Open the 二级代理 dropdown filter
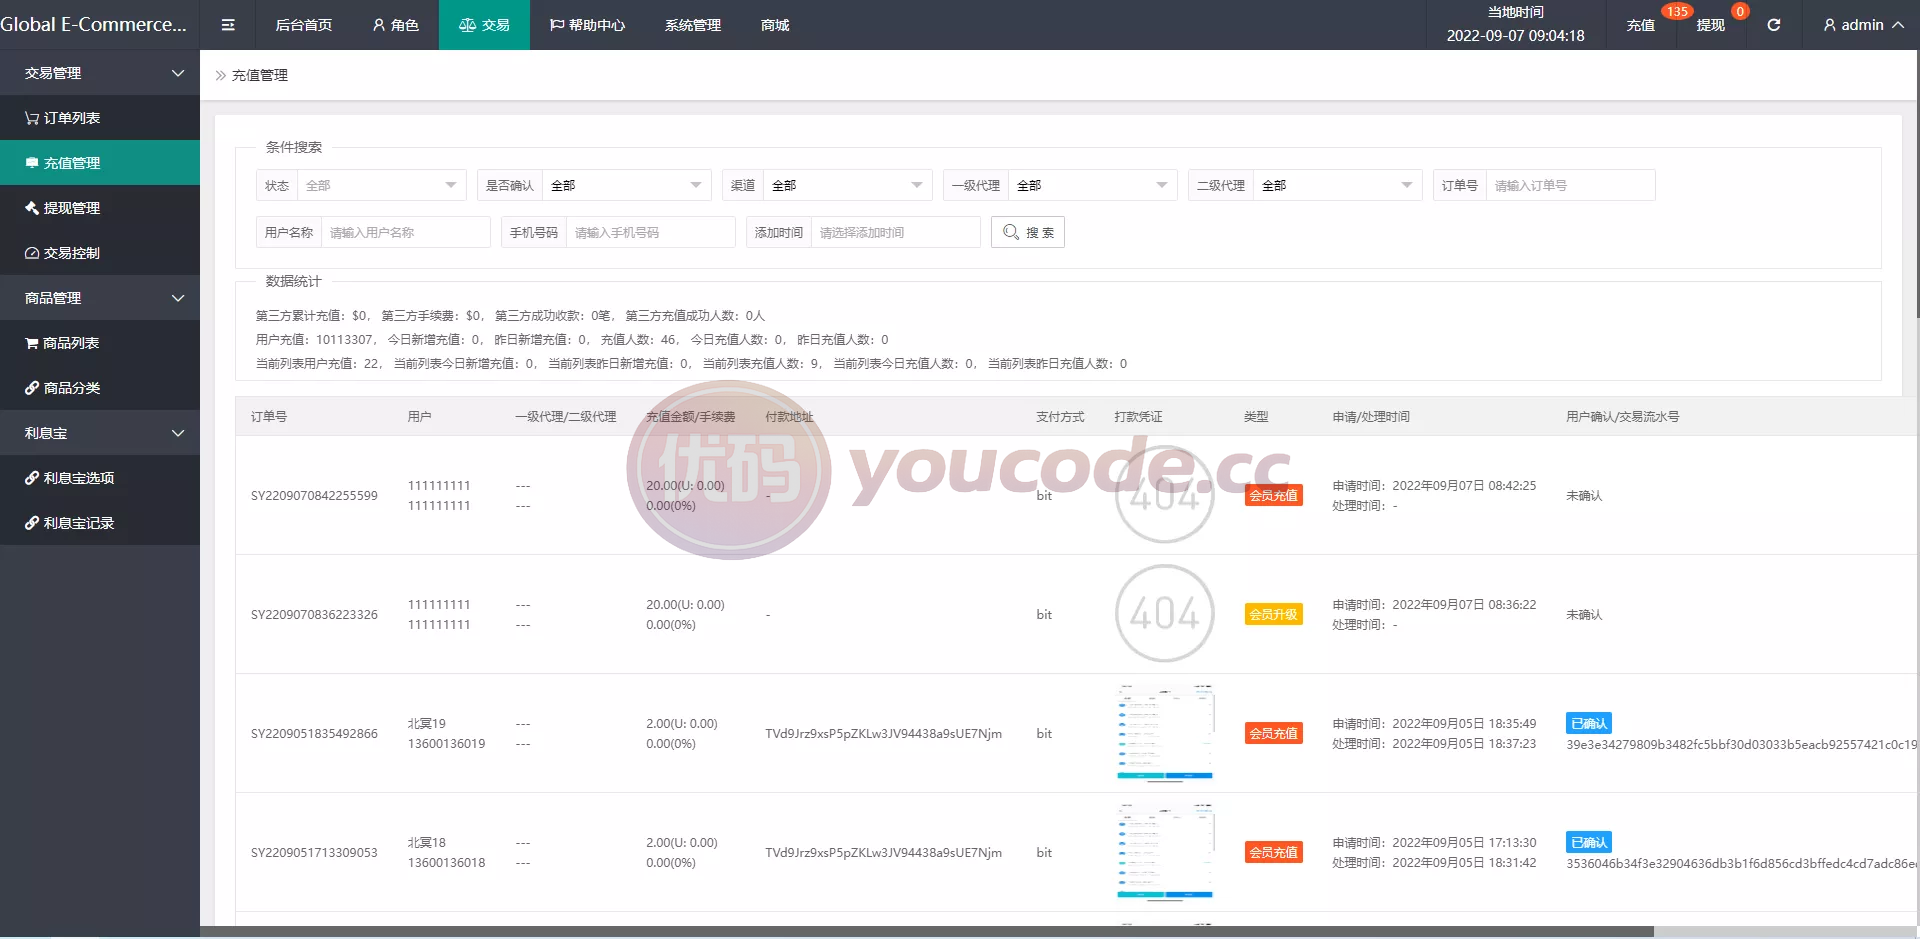Screen dimensions: 1920x939 [1337, 185]
